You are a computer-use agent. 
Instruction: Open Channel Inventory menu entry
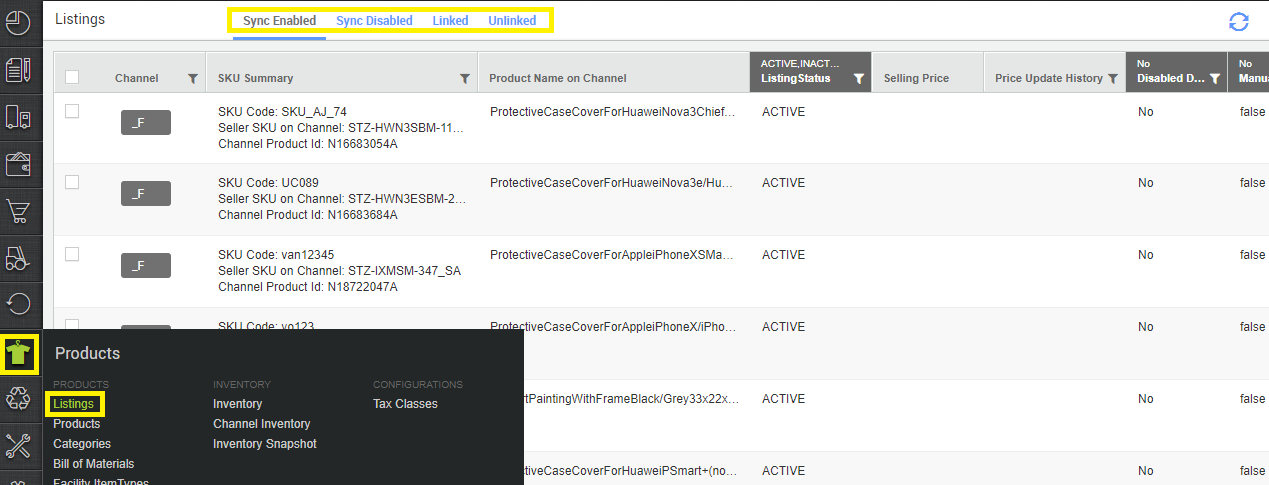point(262,424)
